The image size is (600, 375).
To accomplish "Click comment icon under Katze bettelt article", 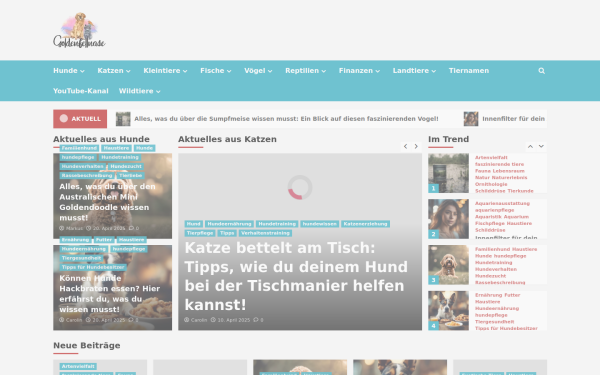I will point(256,320).
